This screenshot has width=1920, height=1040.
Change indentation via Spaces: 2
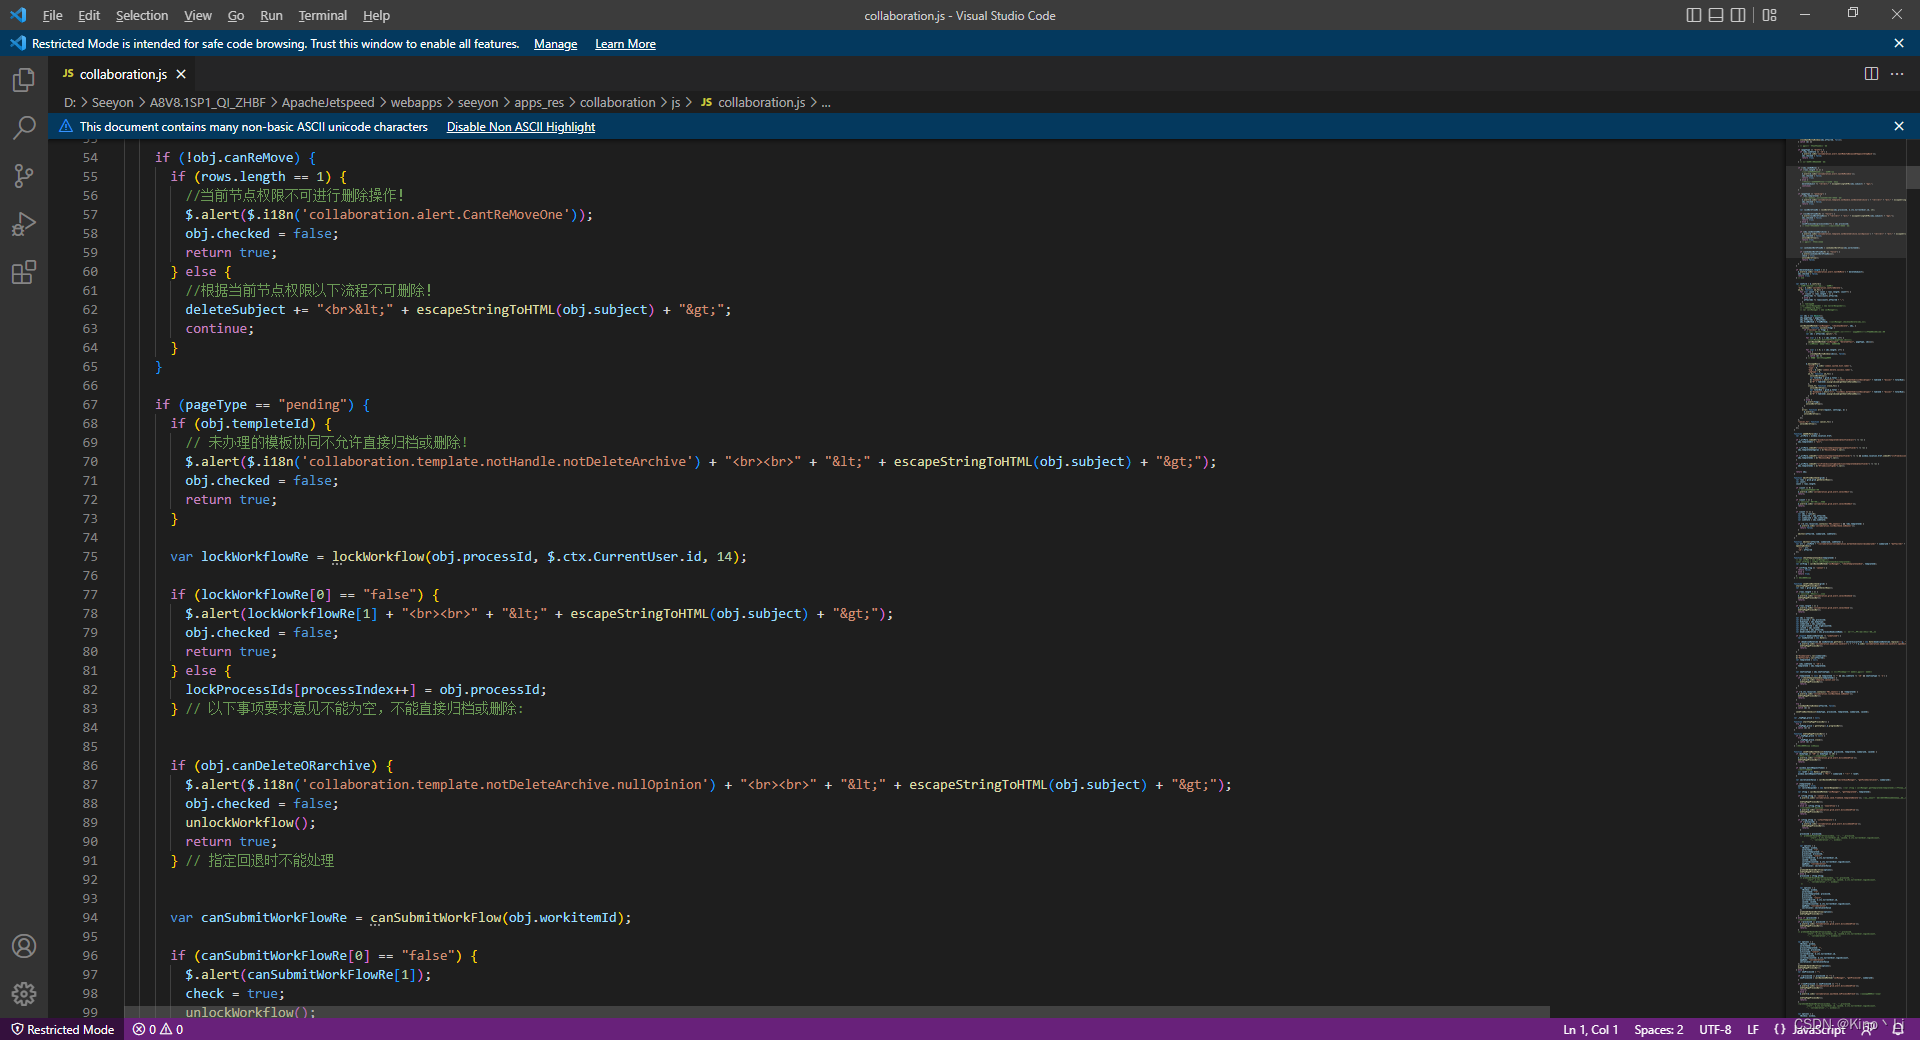[1658, 1029]
